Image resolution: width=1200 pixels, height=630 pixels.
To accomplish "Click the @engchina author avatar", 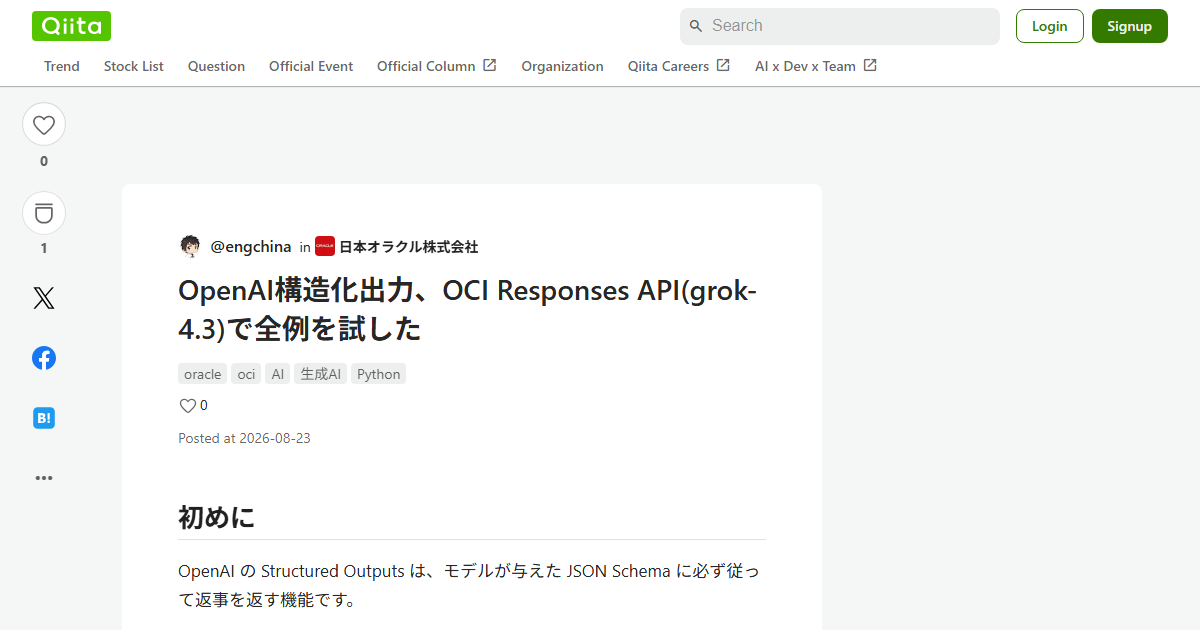I will click(190, 246).
